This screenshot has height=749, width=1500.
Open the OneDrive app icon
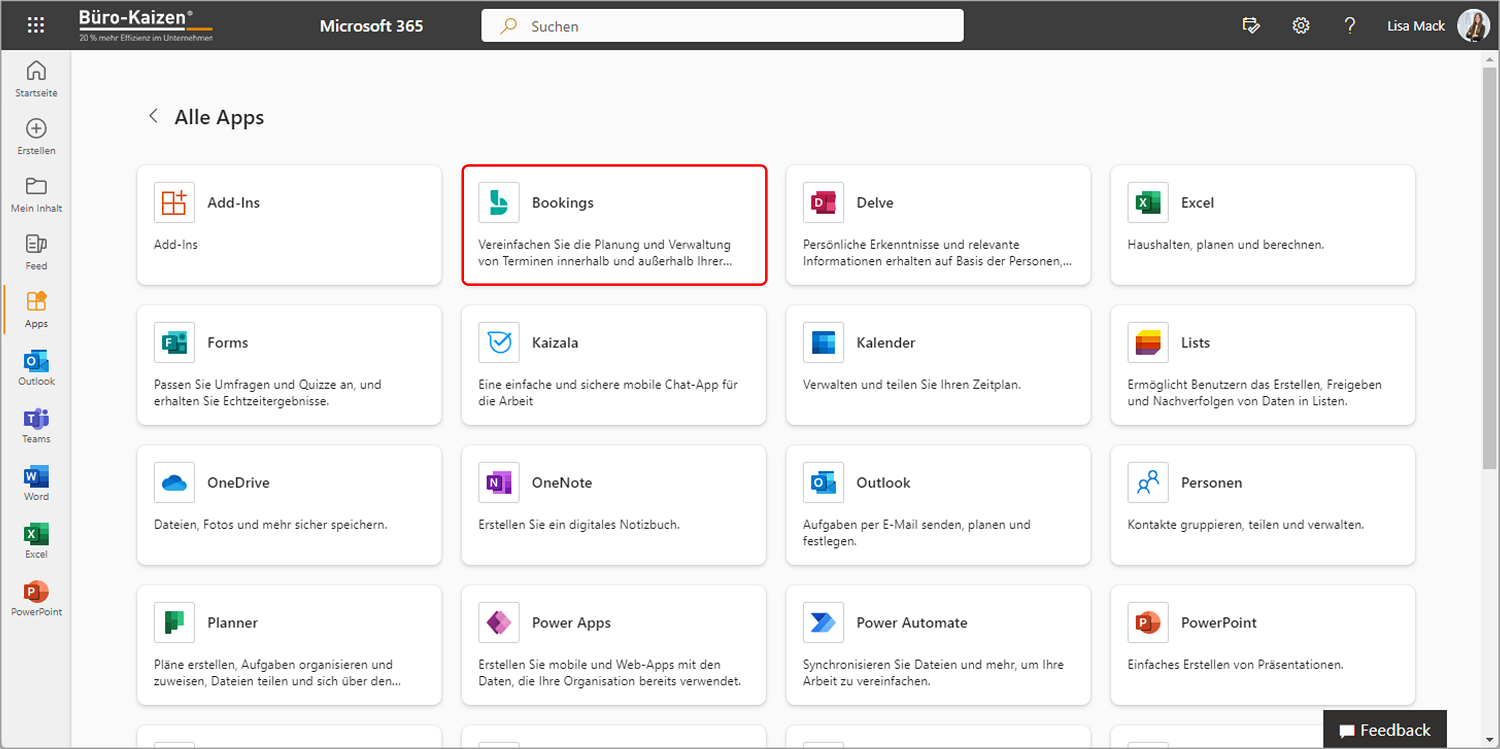tap(174, 482)
